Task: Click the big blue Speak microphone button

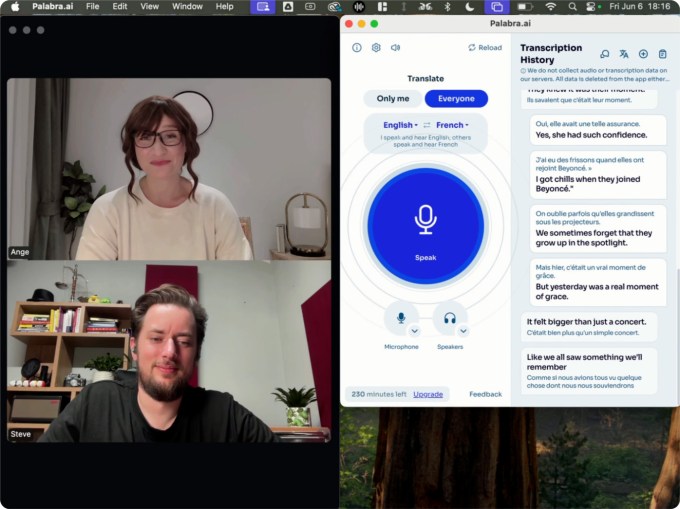Action: [425, 226]
